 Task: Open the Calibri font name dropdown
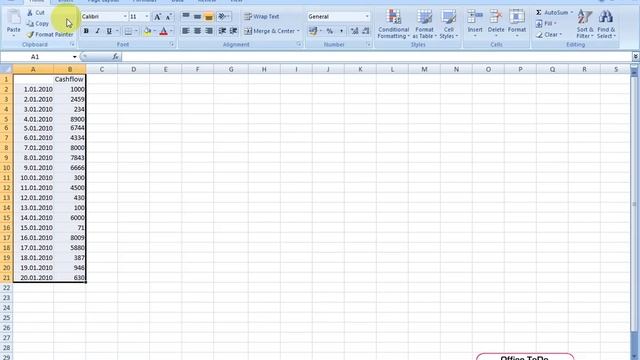click(125, 17)
